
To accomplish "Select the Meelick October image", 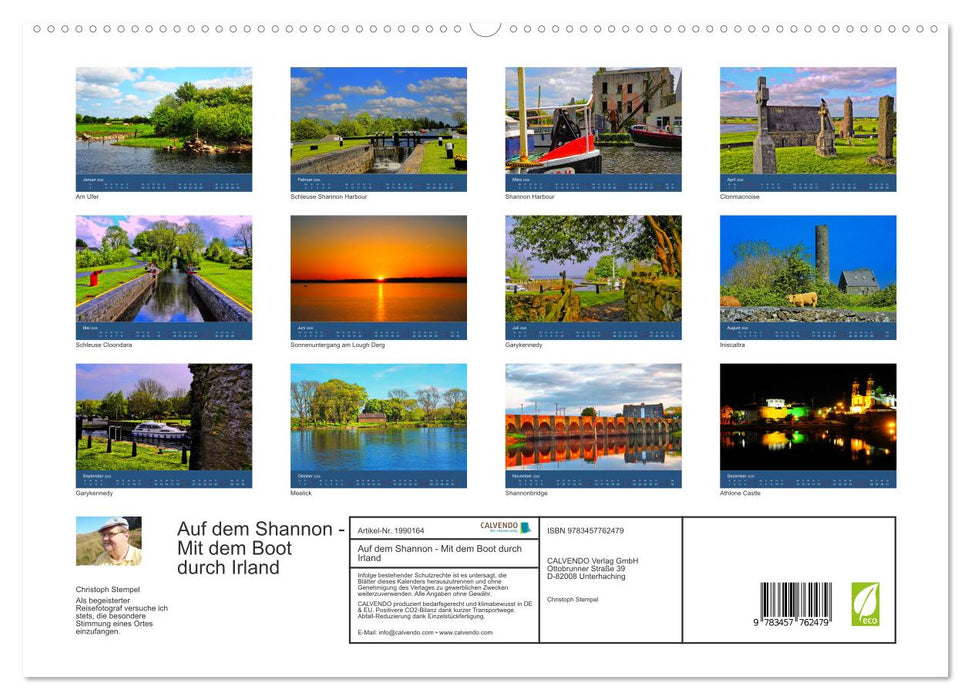I will point(378,424).
